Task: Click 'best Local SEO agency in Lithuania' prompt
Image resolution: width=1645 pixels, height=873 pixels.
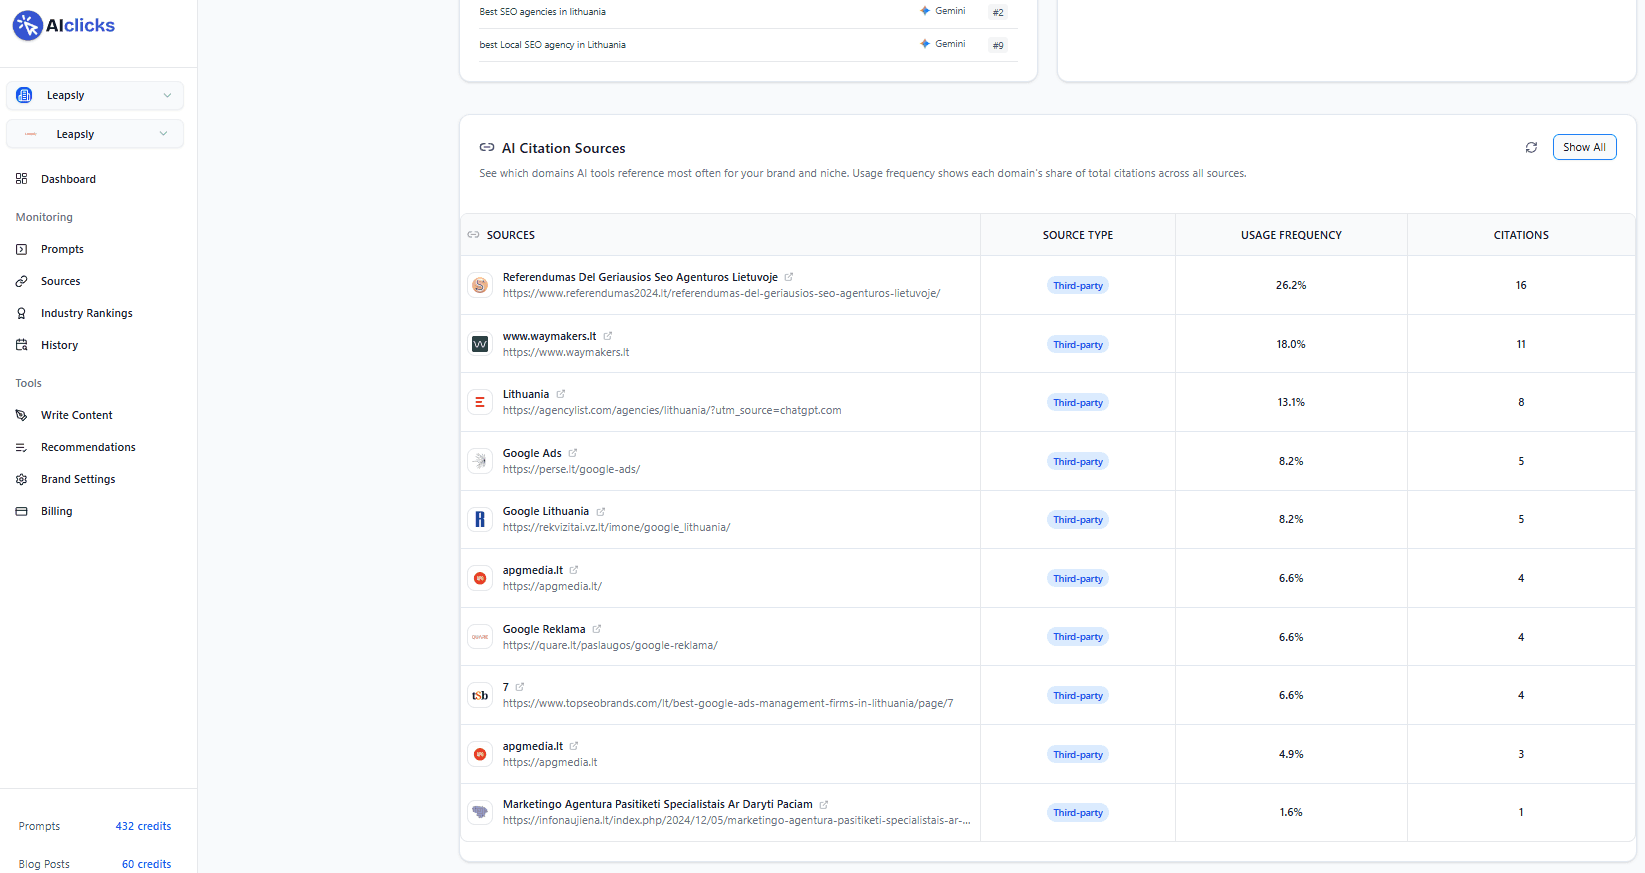Action: (x=552, y=45)
